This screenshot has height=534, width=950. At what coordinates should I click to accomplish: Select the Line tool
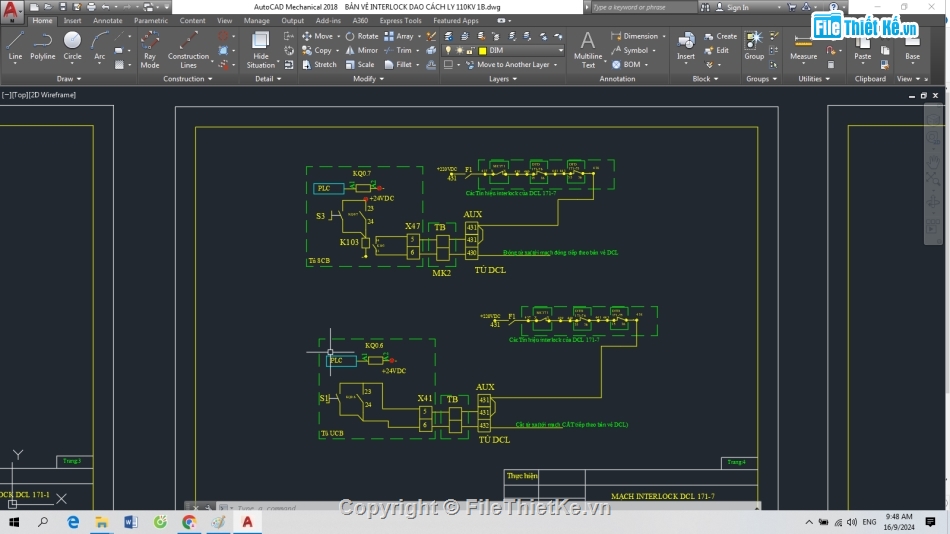[x=15, y=46]
